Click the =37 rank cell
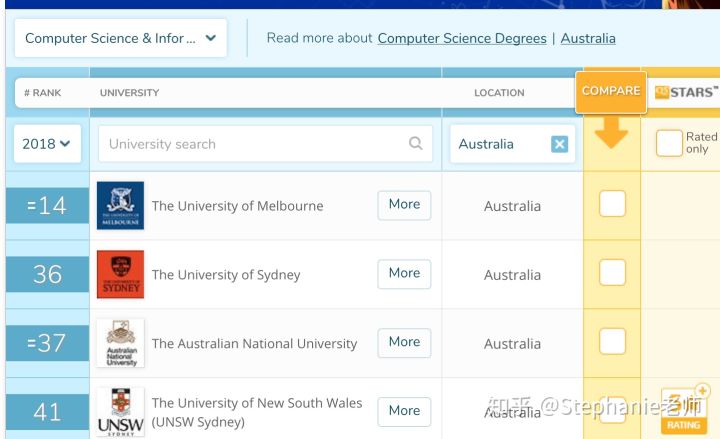The image size is (720, 439). [x=47, y=343]
